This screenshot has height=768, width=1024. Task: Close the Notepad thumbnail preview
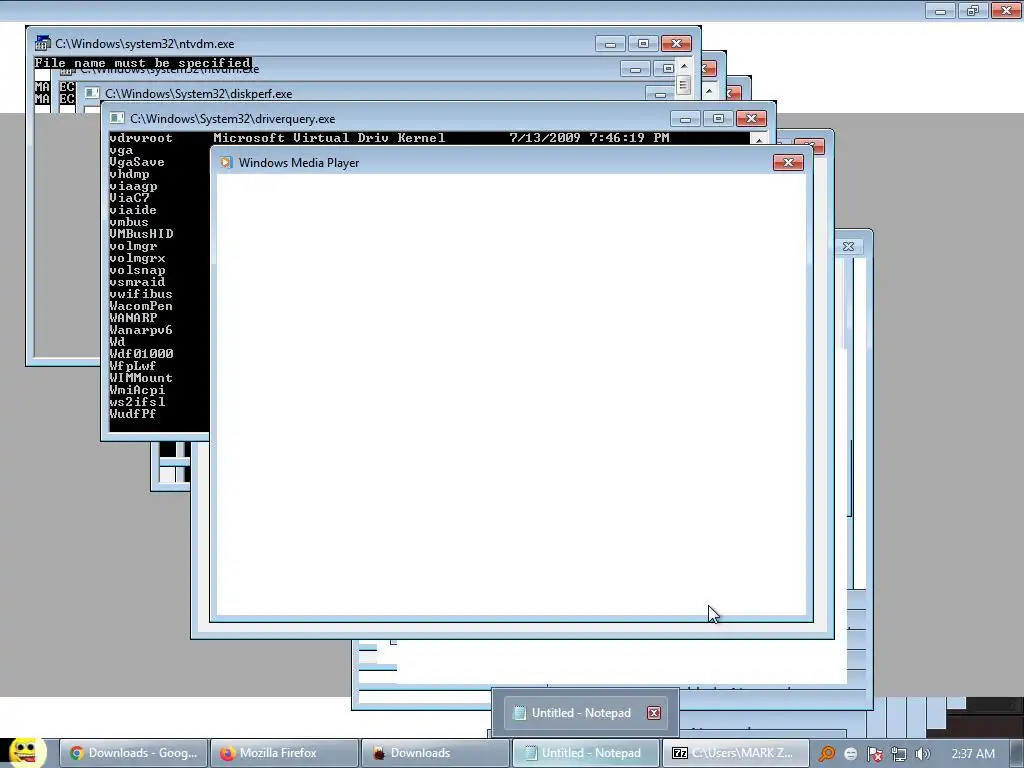click(x=654, y=713)
